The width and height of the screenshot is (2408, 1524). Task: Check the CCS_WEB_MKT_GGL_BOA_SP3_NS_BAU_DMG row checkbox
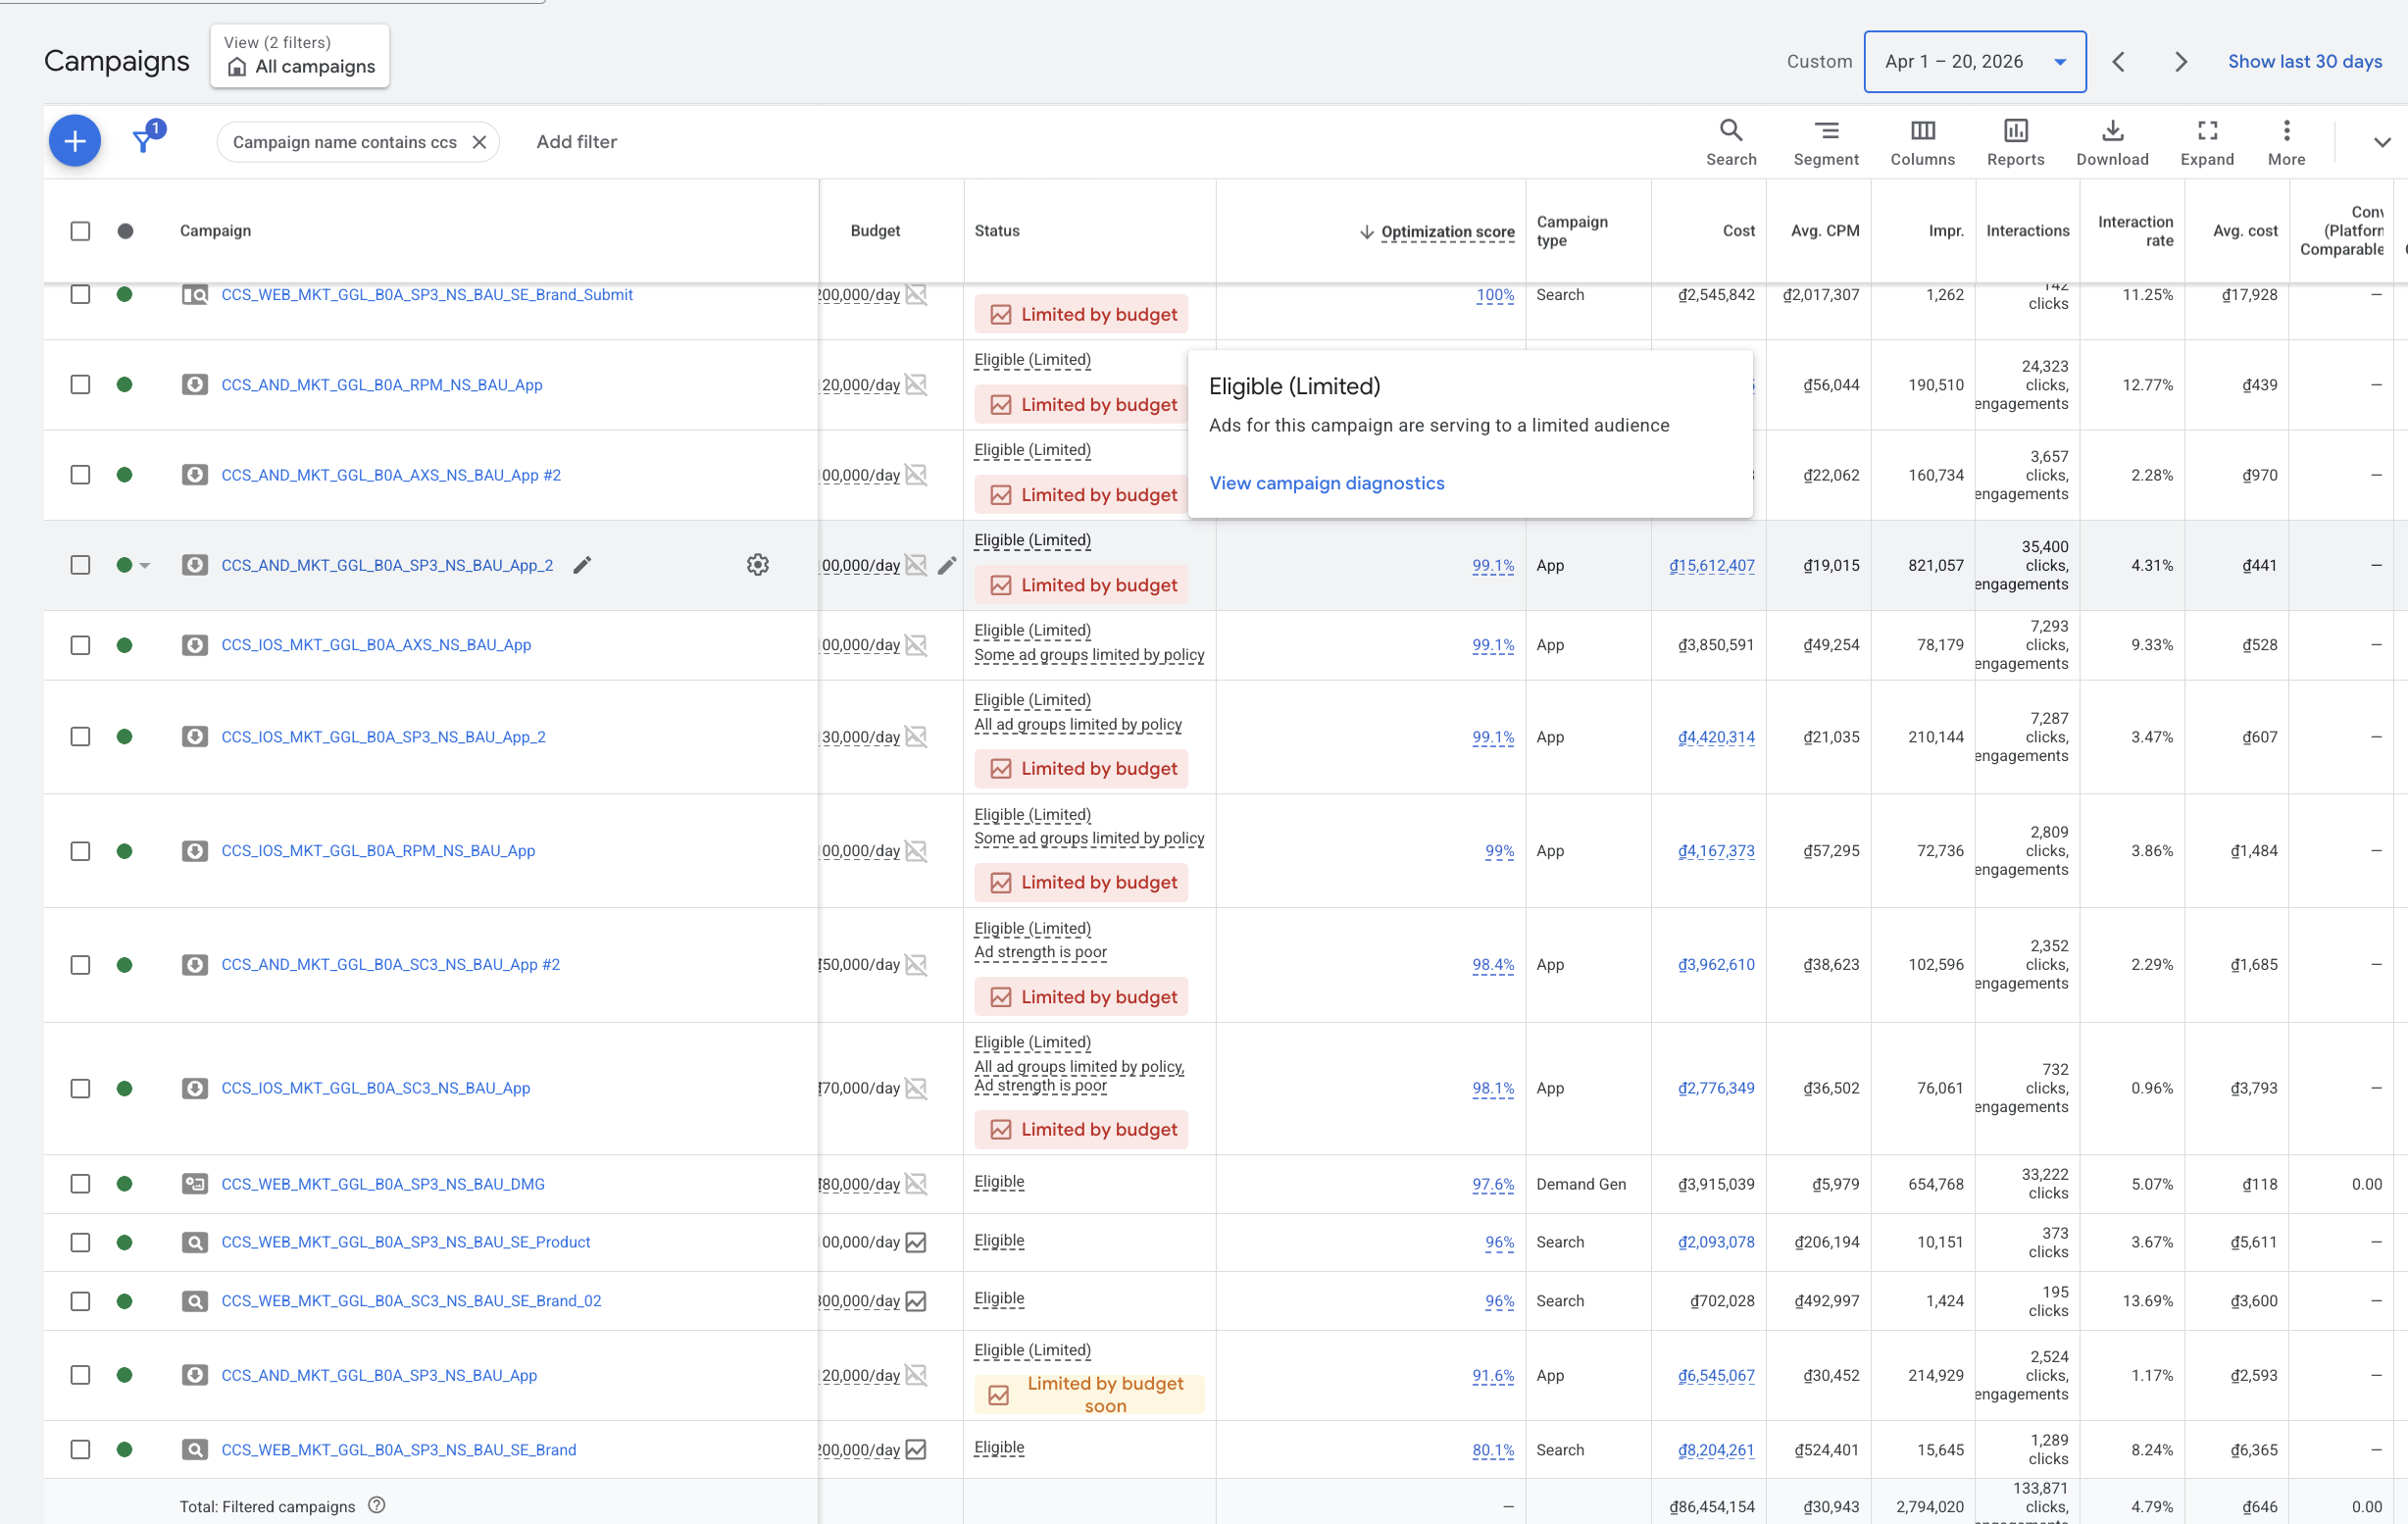(x=81, y=1184)
